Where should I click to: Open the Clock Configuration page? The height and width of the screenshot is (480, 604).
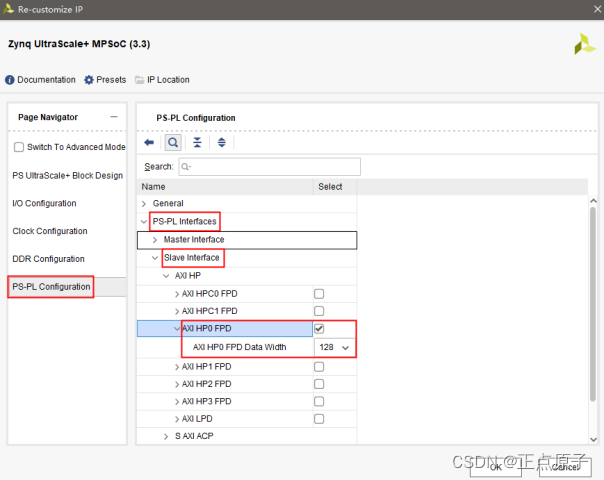click(x=50, y=231)
